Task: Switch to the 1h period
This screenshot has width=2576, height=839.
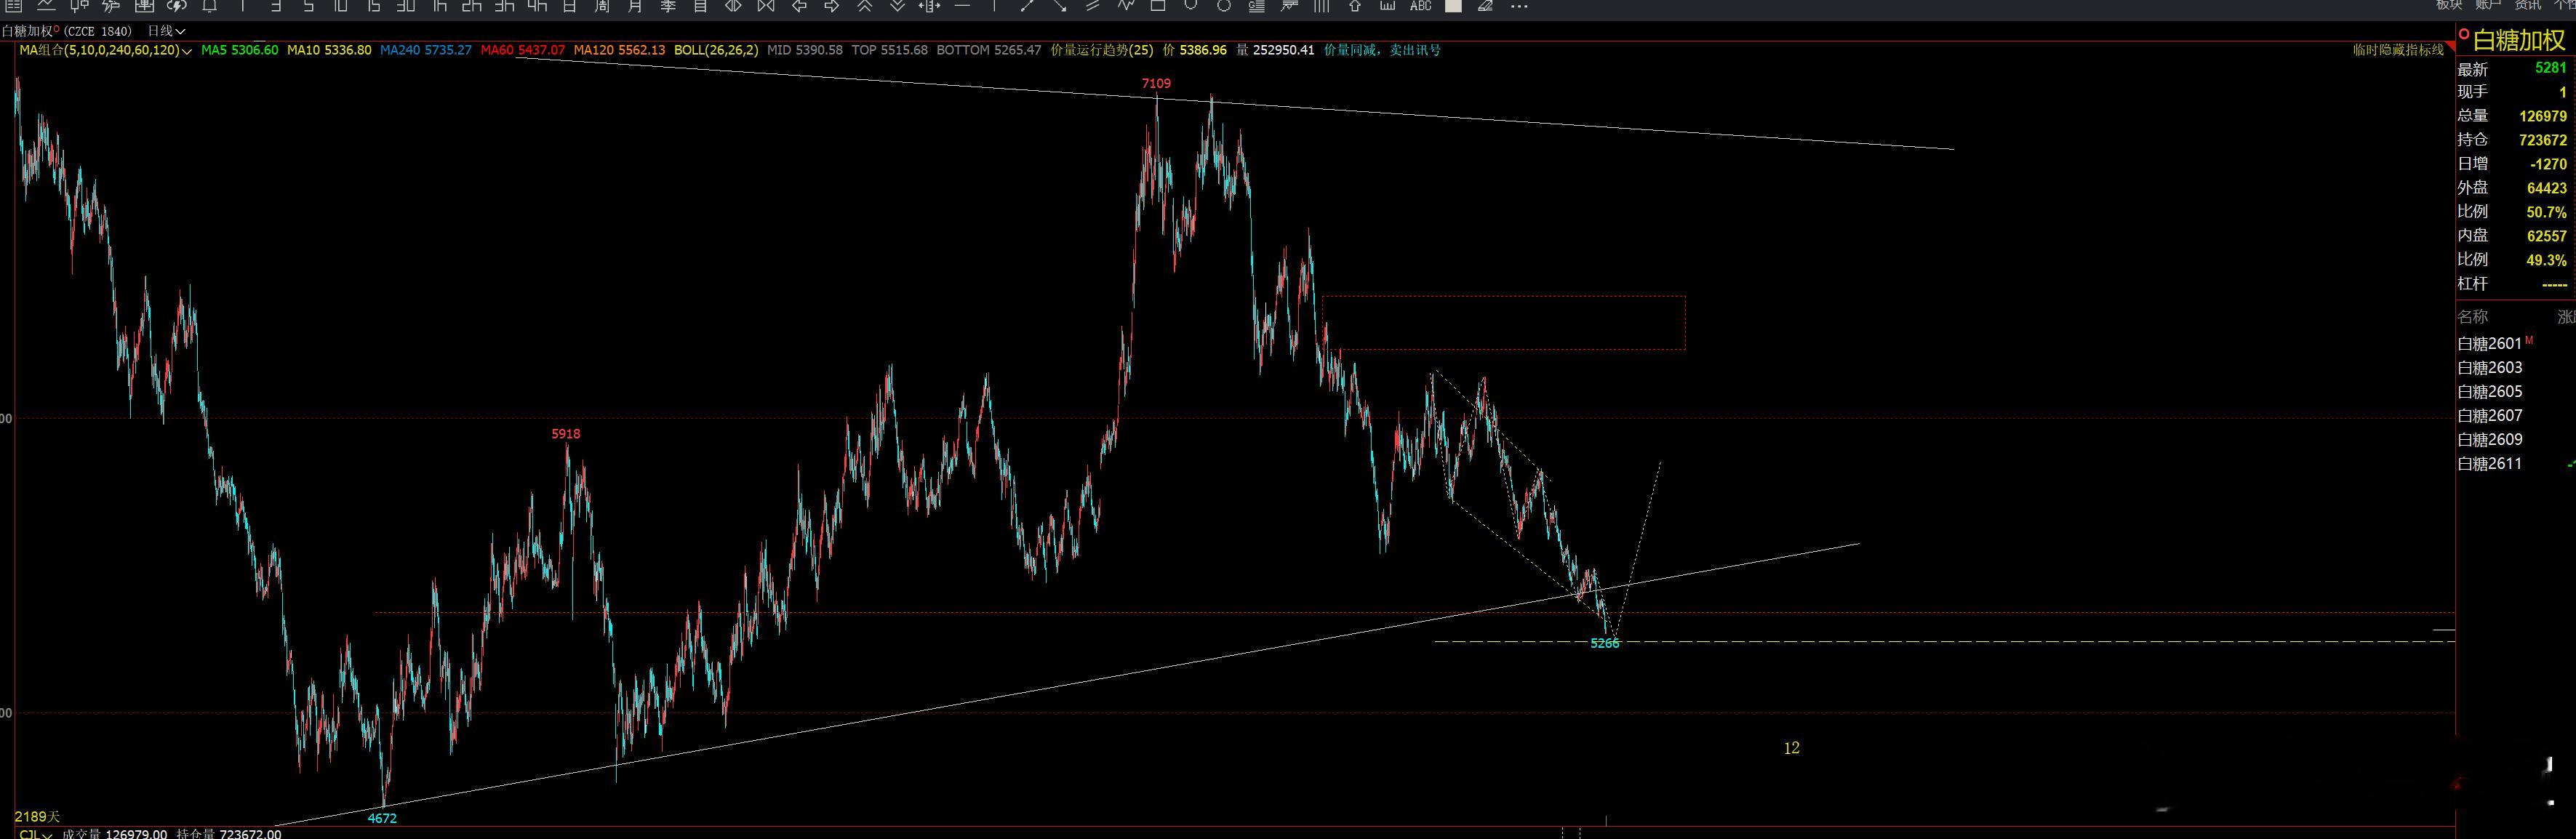Action: pos(439,6)
